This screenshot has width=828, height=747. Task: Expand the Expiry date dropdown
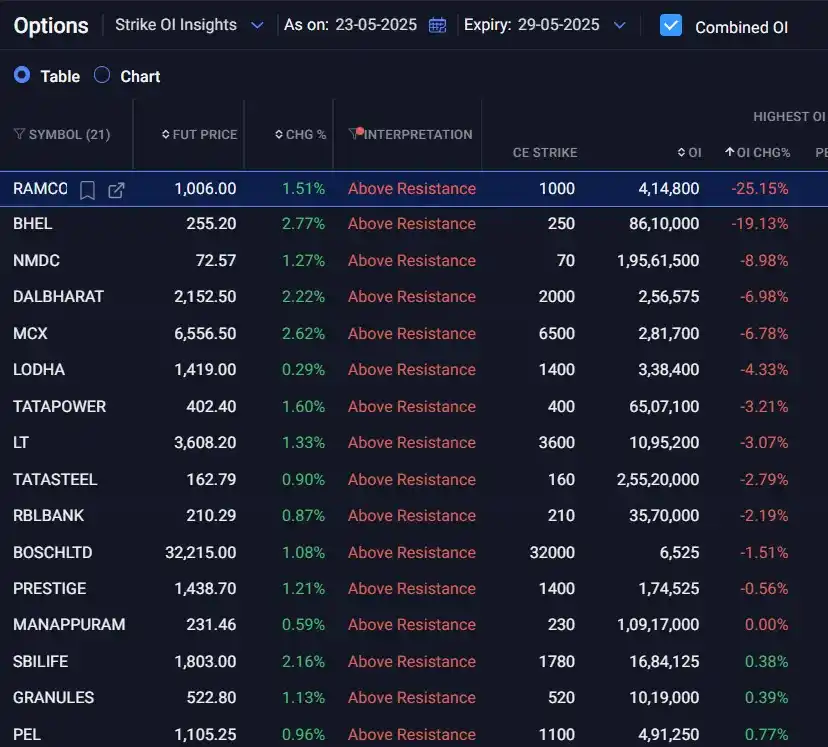(x=620, y=25)
